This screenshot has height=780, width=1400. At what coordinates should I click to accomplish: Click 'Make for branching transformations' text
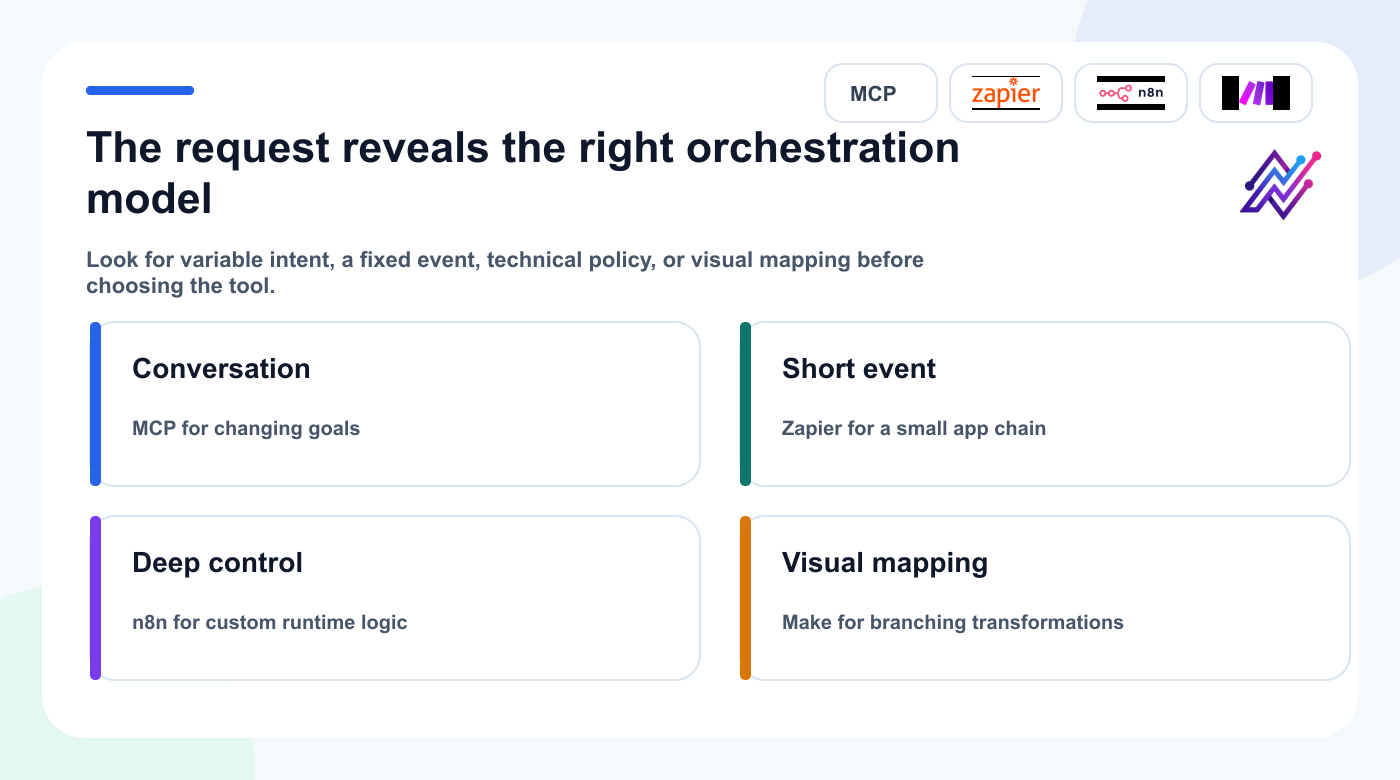[x=953, y=623]
